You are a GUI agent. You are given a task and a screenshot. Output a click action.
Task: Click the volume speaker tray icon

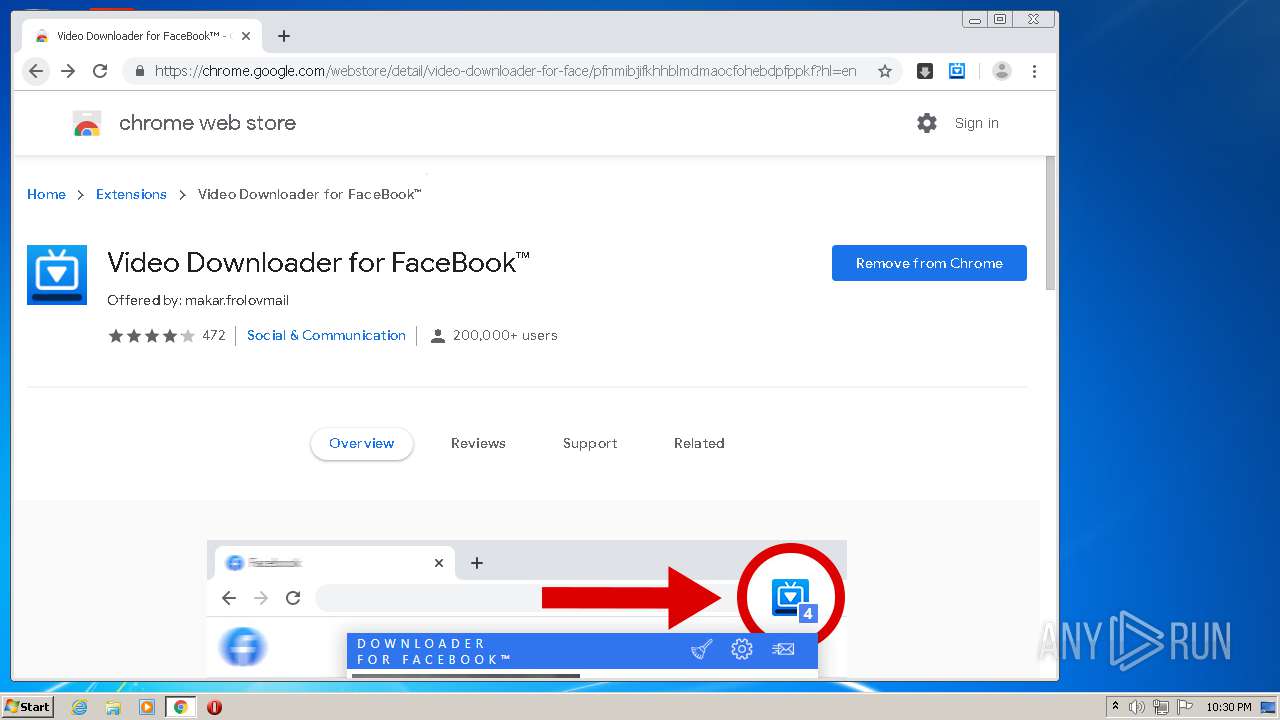[1137, 707]
